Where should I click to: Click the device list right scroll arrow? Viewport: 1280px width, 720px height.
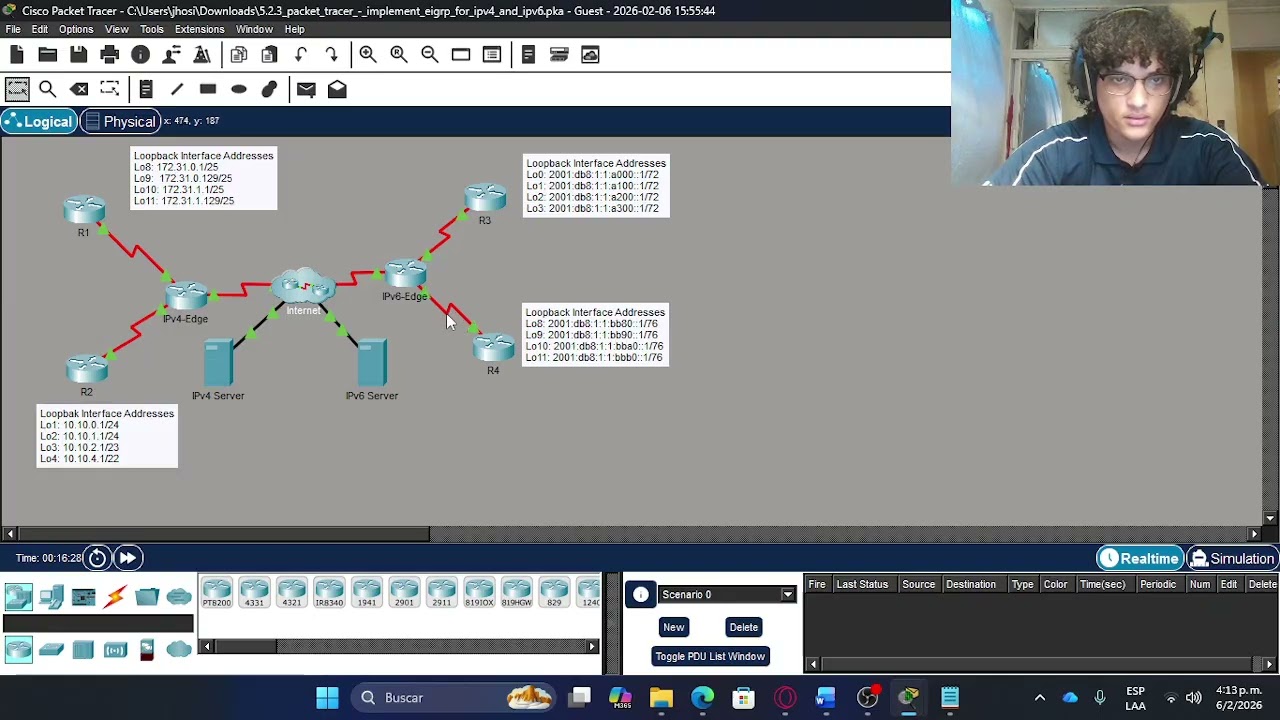point(592,647)
